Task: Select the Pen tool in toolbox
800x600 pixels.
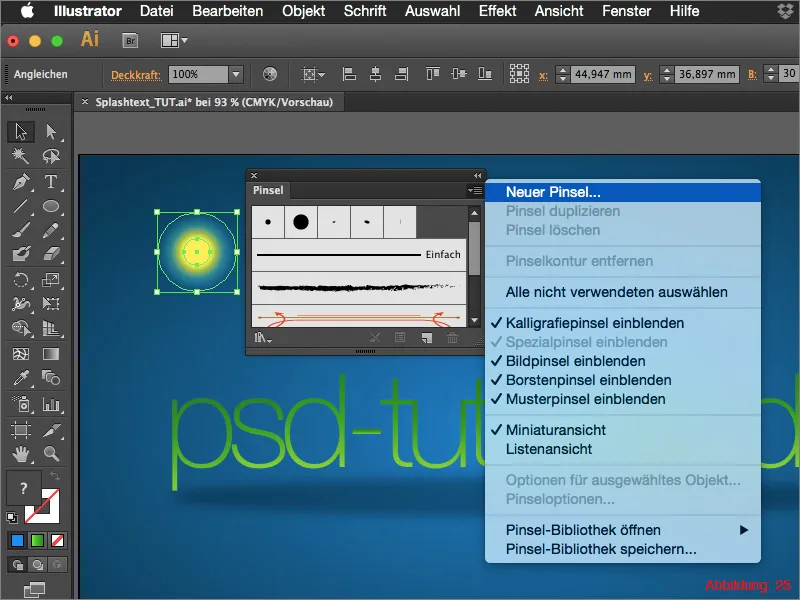Action: click(x=21, y=182)
